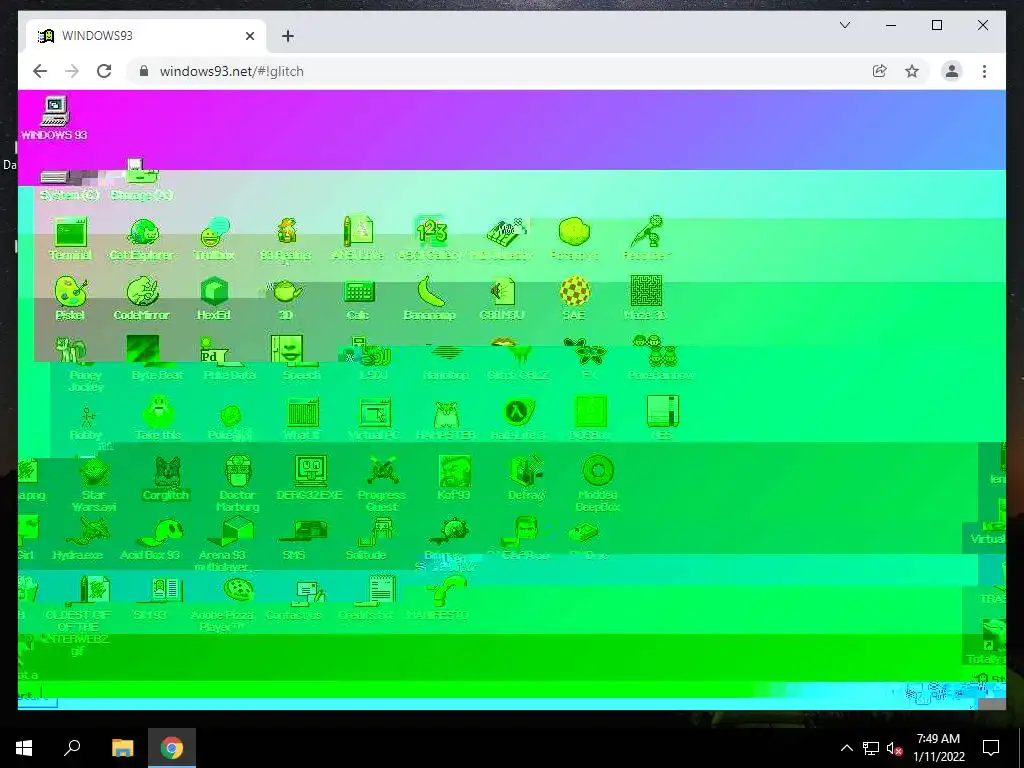The width and height of the screenshot is (1024, 768).
Task: Open the Credits.txt notepad icon
Action: (x=381, y=591)
